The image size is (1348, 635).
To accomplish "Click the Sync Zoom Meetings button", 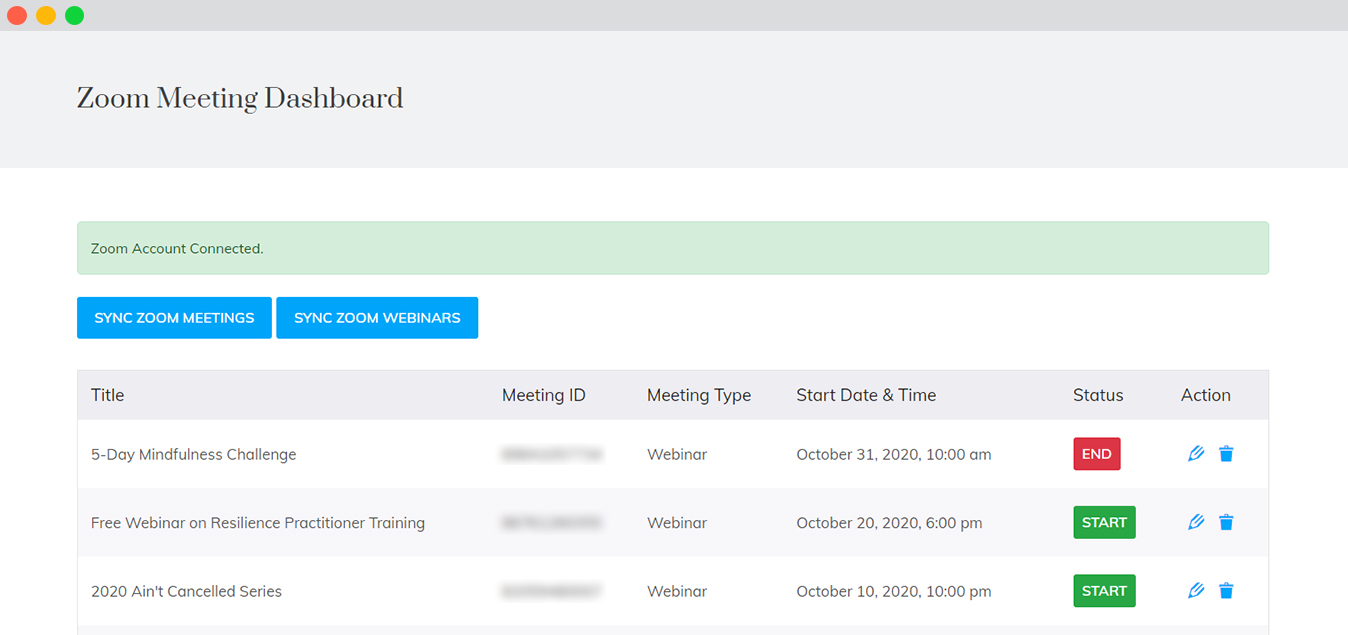I will (x=174, y=318).
